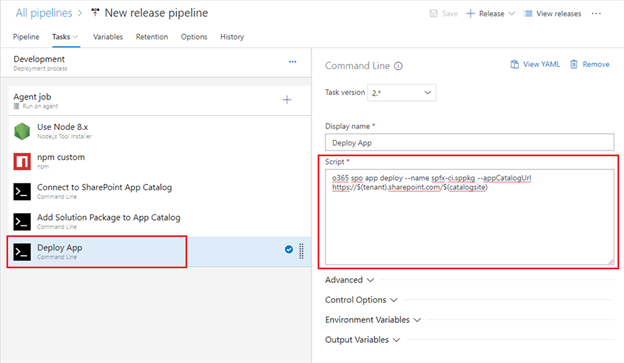The height and width of the screenshot is (363, 624).
Task: Open the Release dropdown chevron
Action: tap(512, 14)
